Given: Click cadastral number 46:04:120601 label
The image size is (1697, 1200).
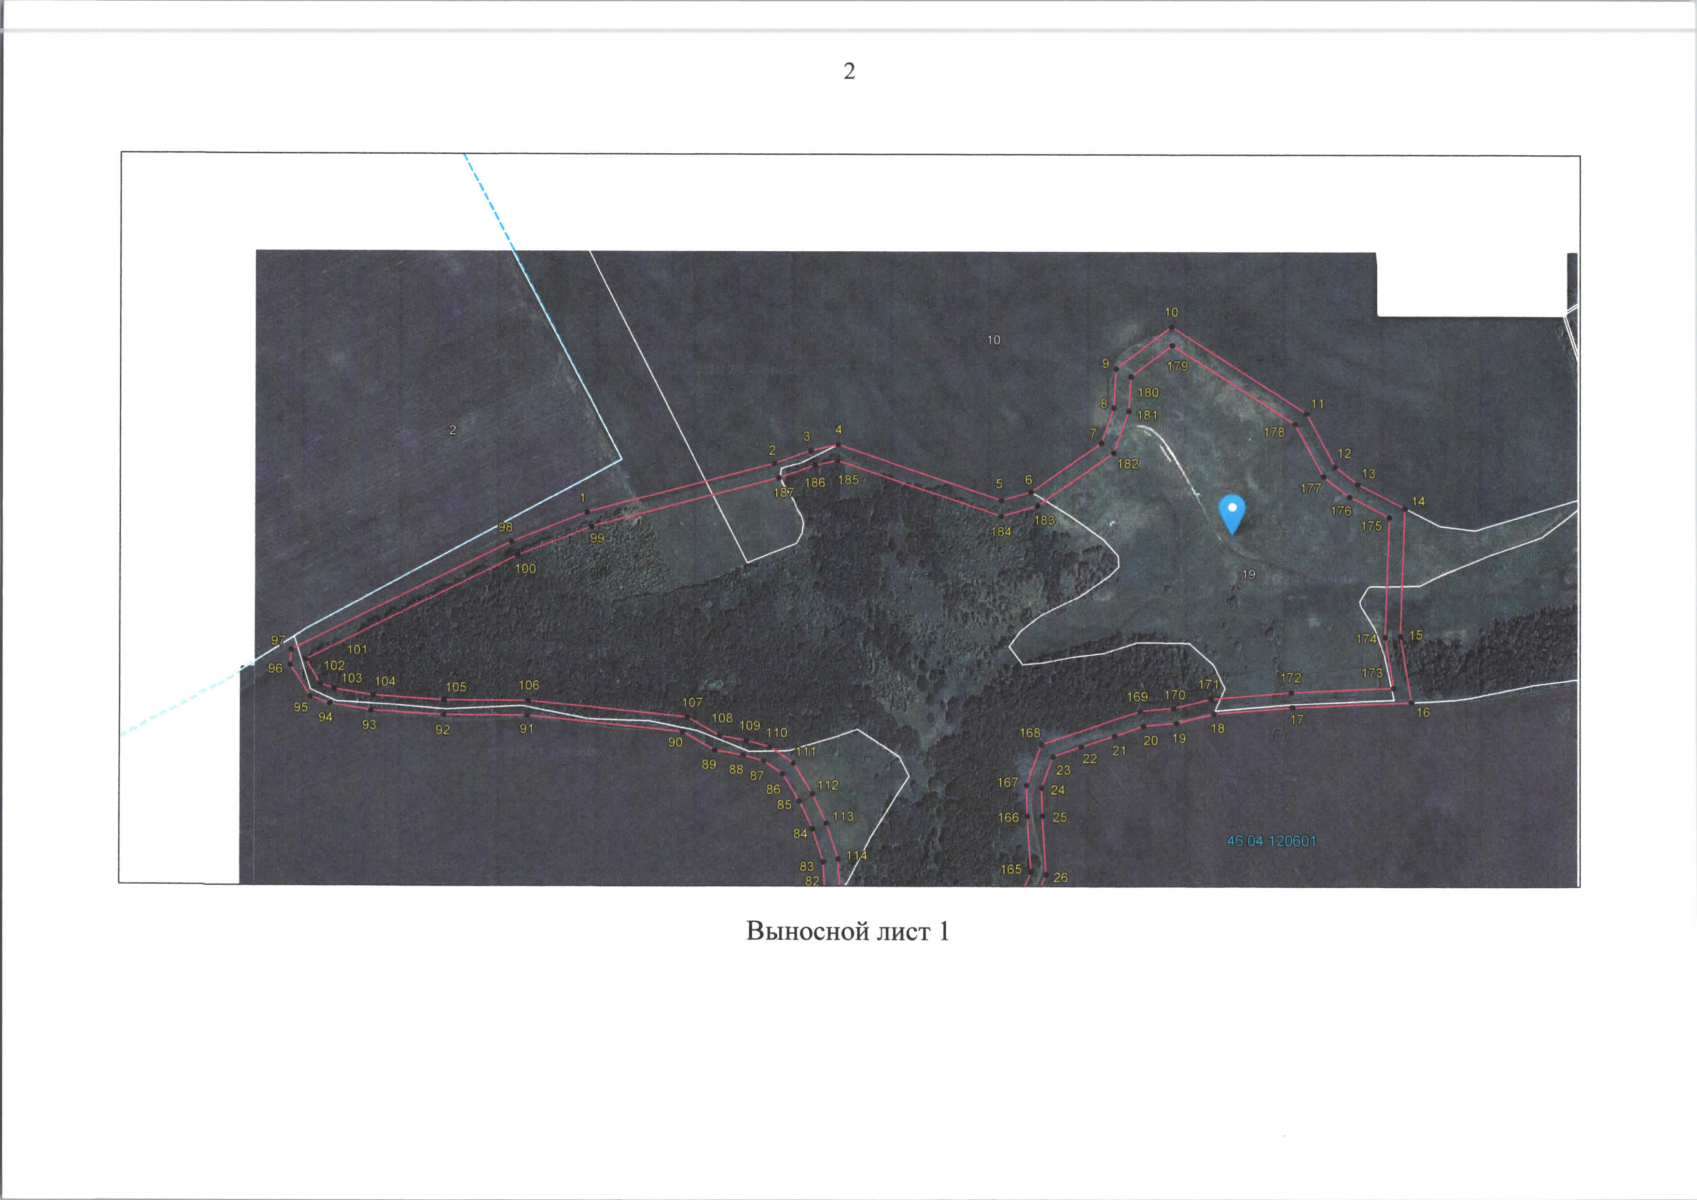Looking at the screenshot, I should tap(1271, 841).
